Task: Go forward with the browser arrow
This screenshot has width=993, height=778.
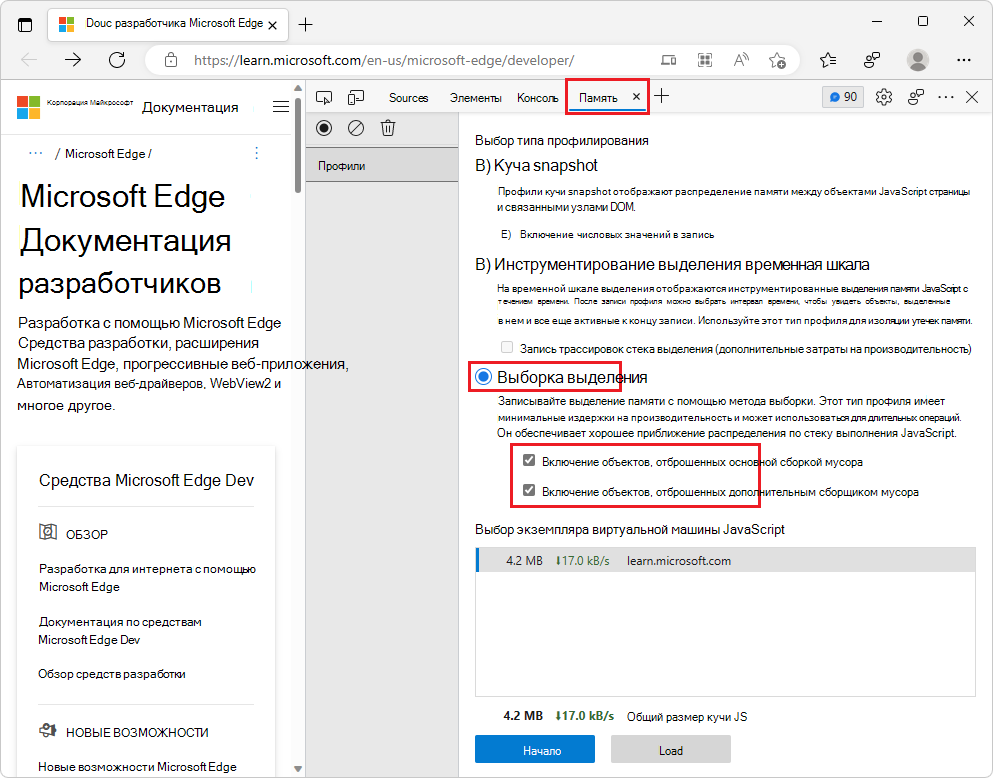Action: pos(73,60)
